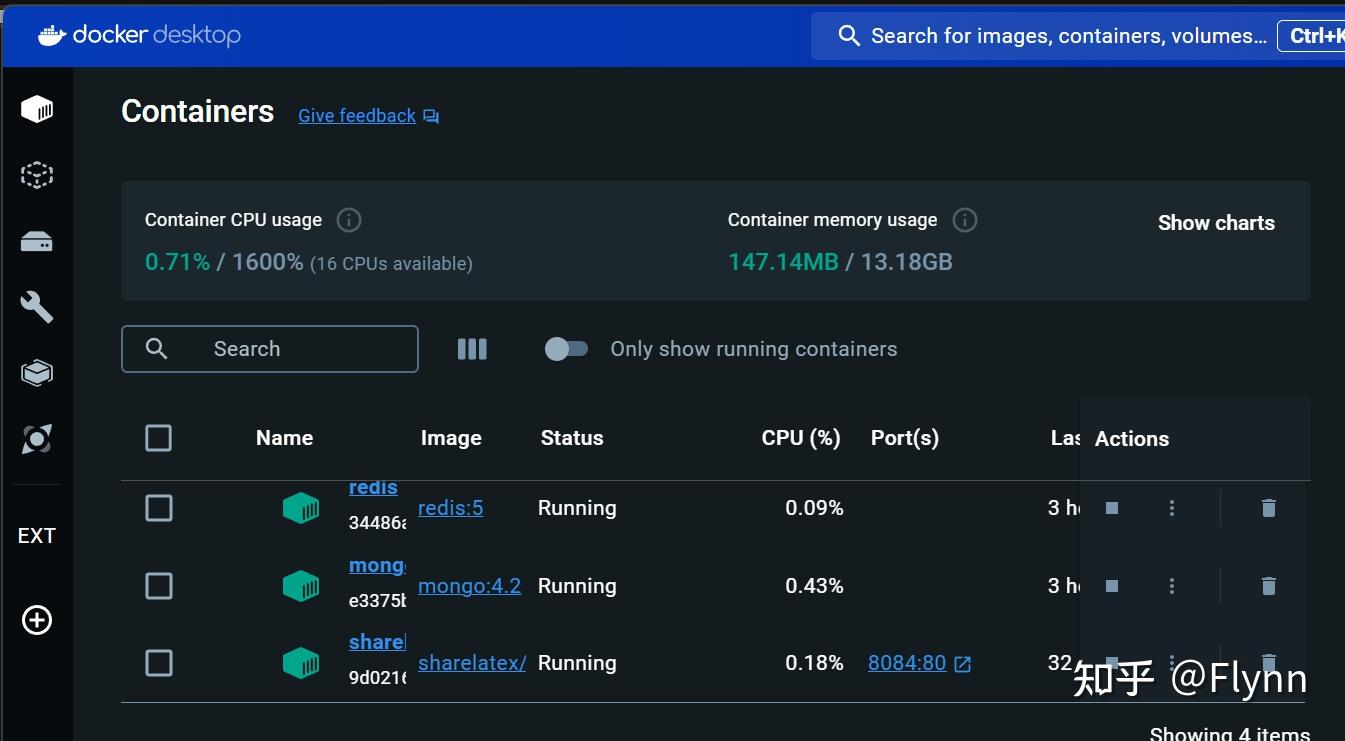The width and height of the screenshot is (1345, 741).
Task: Stop the redis container
Action: coord(1111,508)
